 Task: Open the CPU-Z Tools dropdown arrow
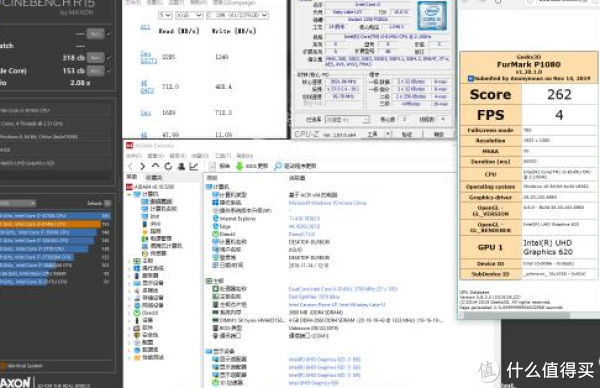tap(388, 134)
